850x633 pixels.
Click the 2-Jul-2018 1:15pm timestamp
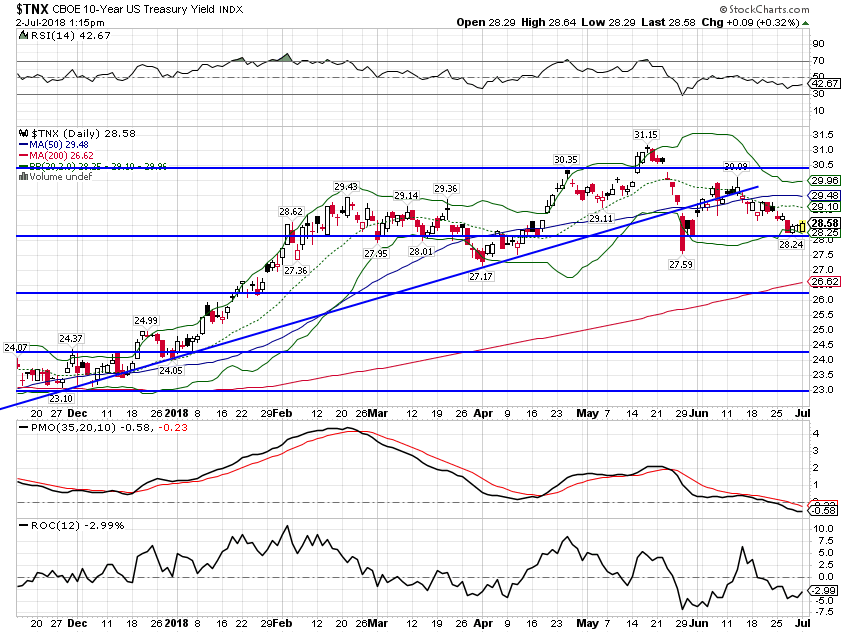click(60, 23)
